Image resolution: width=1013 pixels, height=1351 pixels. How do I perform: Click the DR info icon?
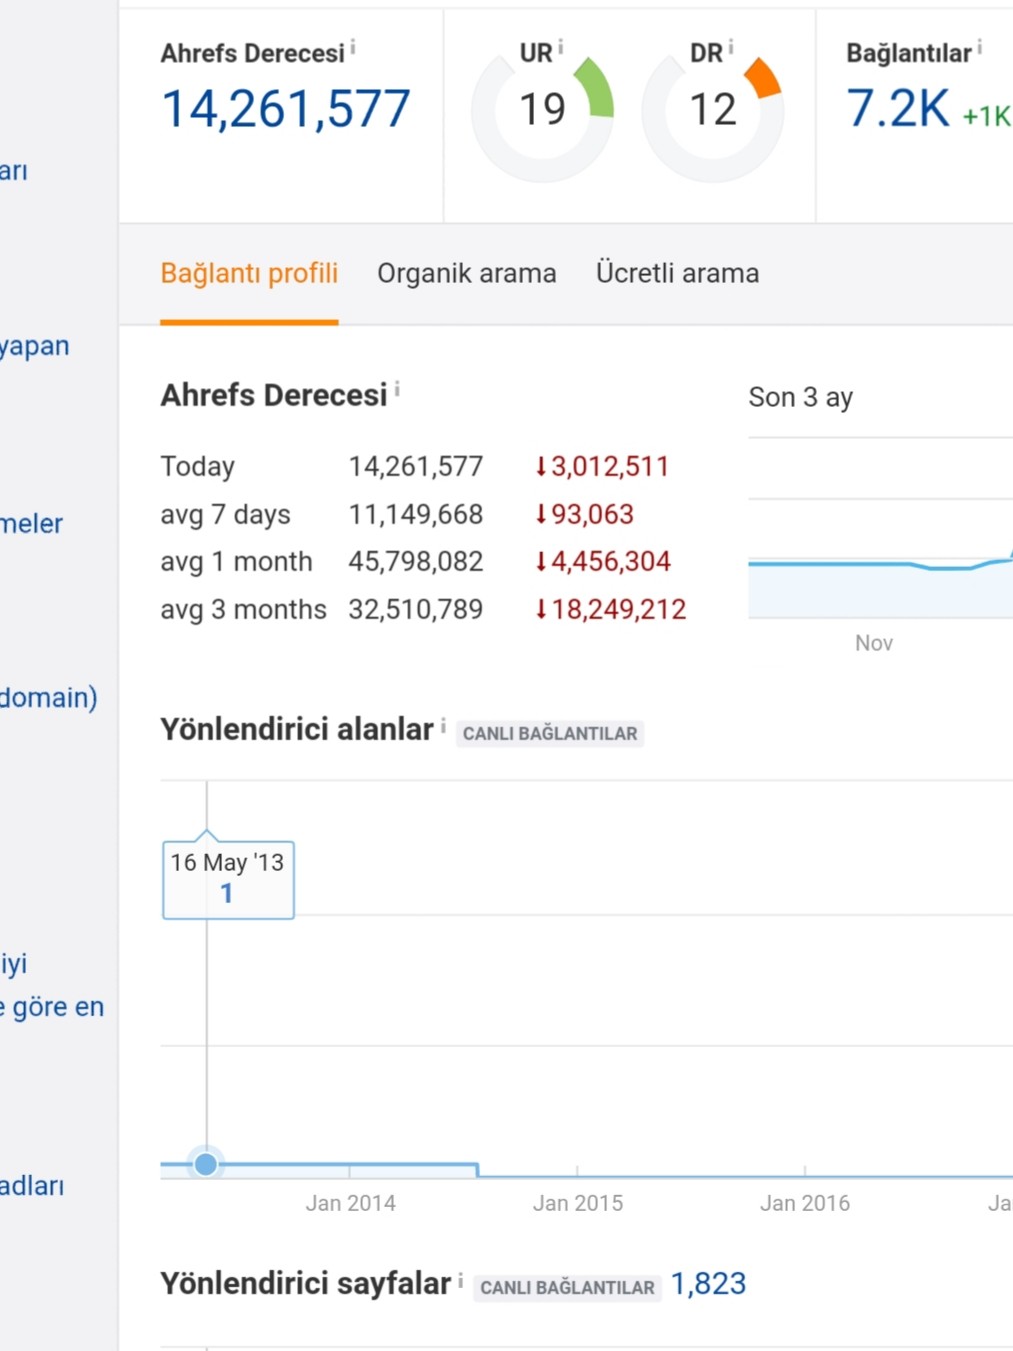(731, 47)
